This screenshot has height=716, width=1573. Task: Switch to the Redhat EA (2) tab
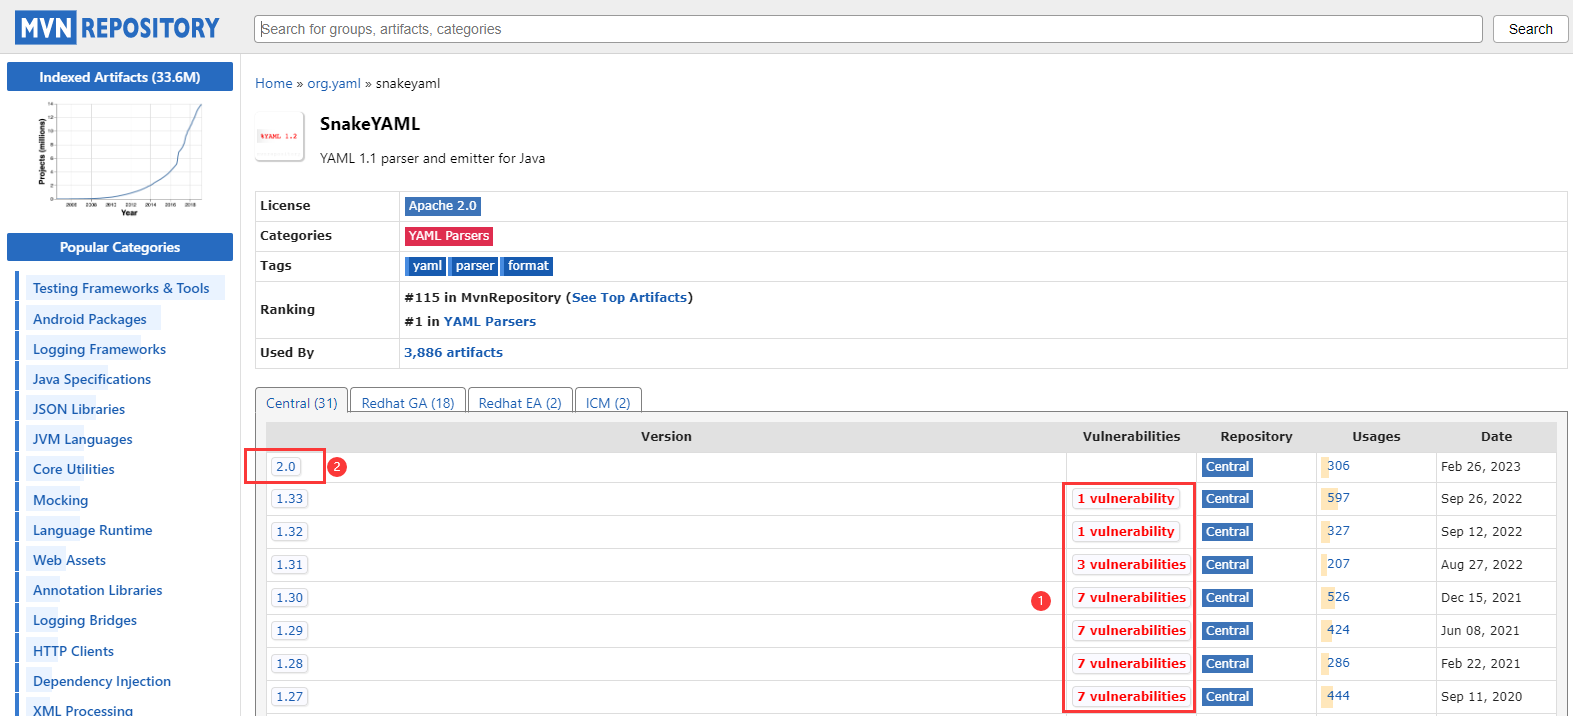point(520,402)
